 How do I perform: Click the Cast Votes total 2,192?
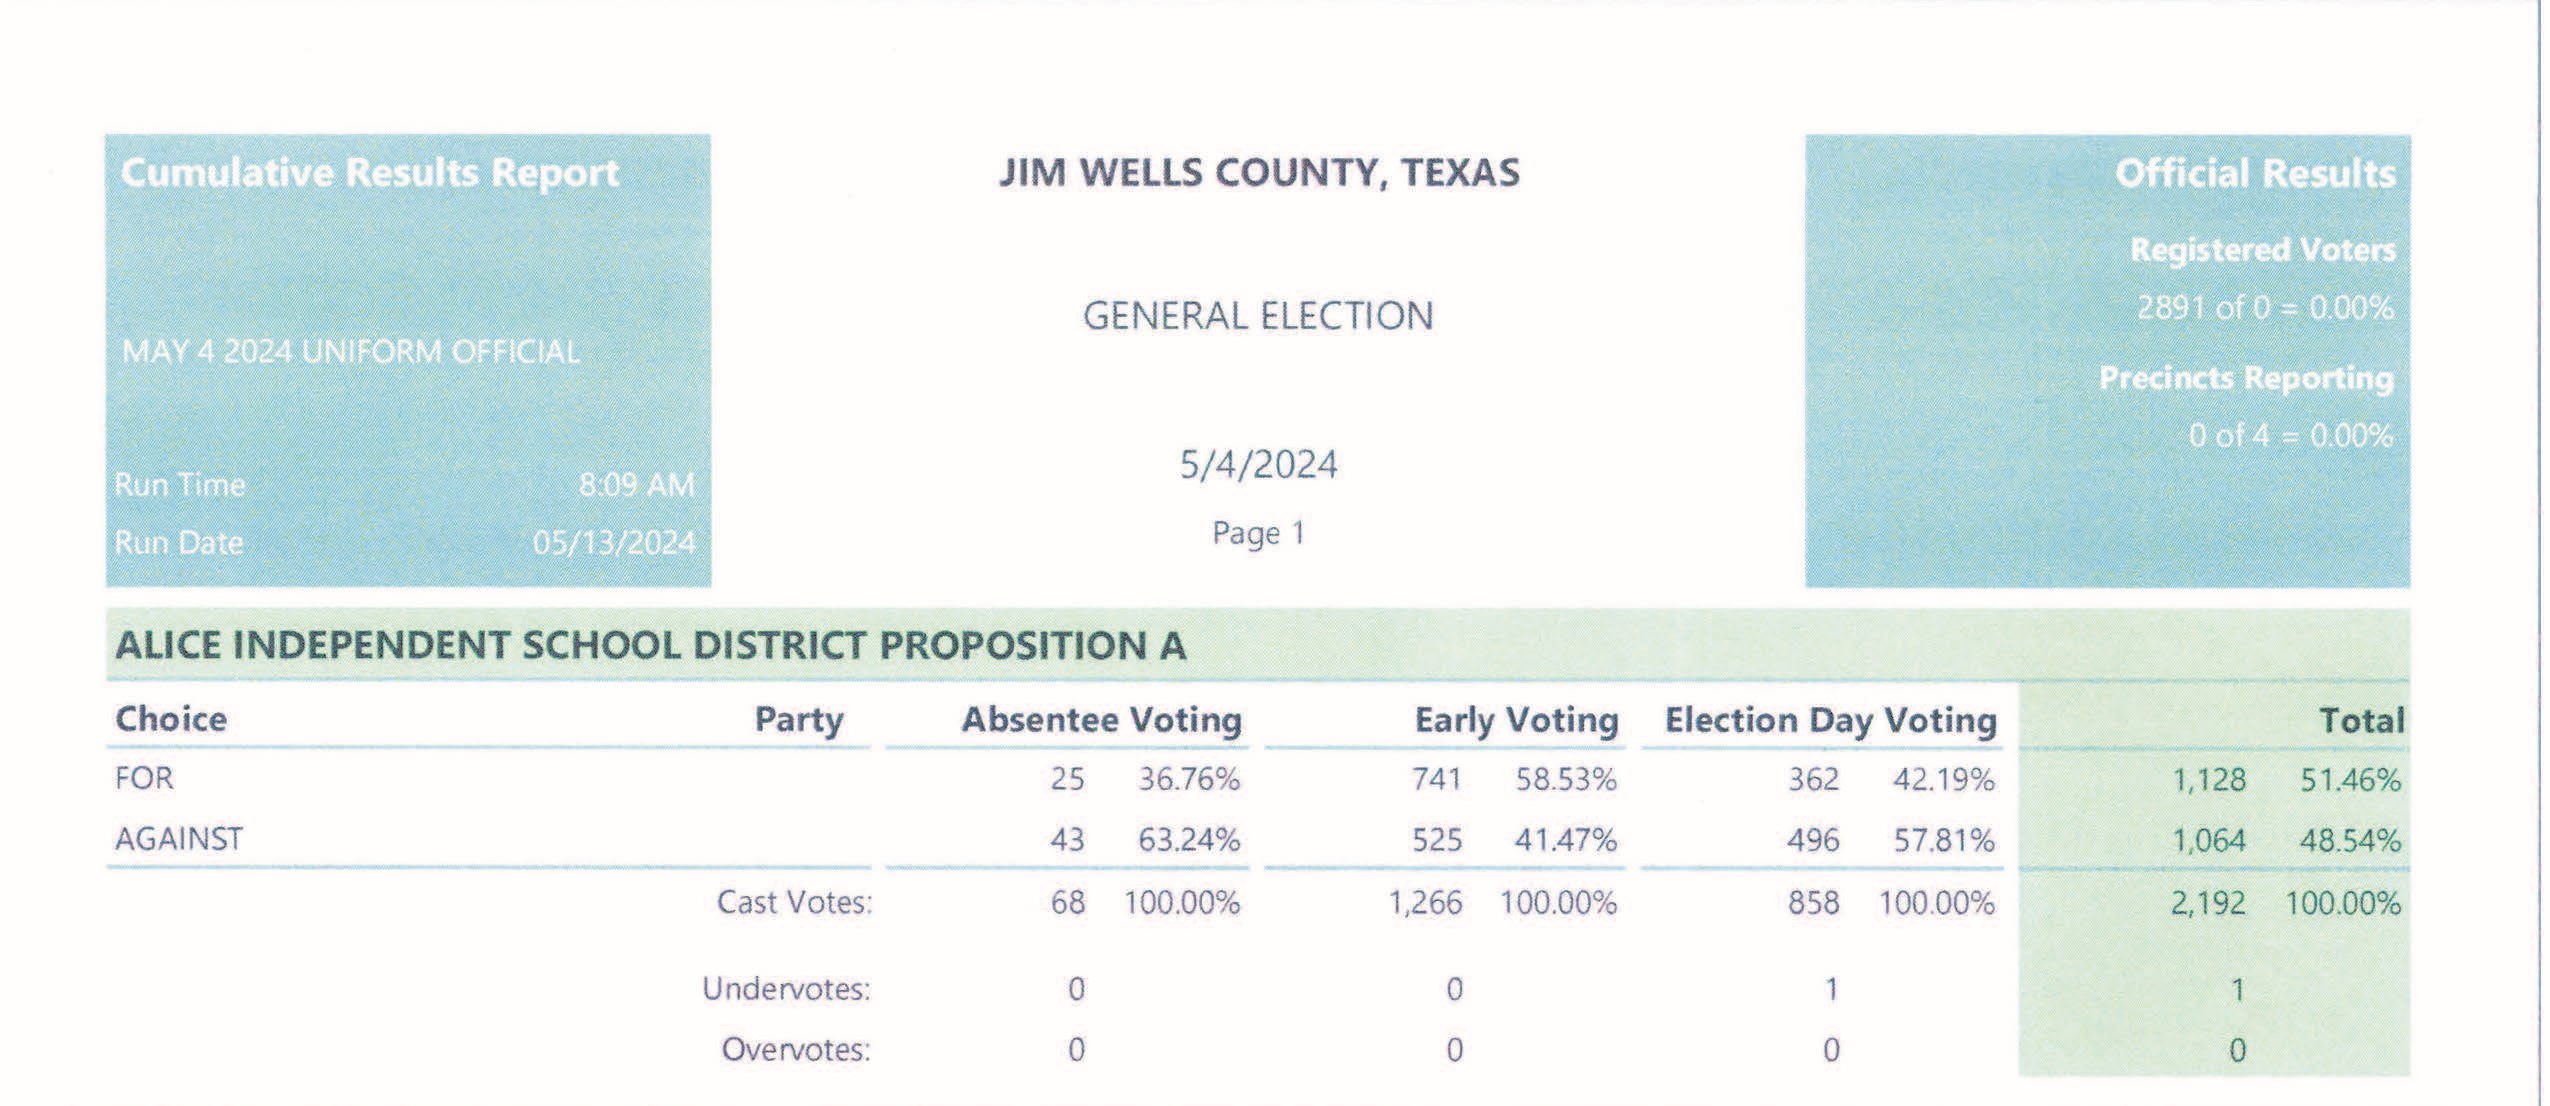pos(2207,904)
